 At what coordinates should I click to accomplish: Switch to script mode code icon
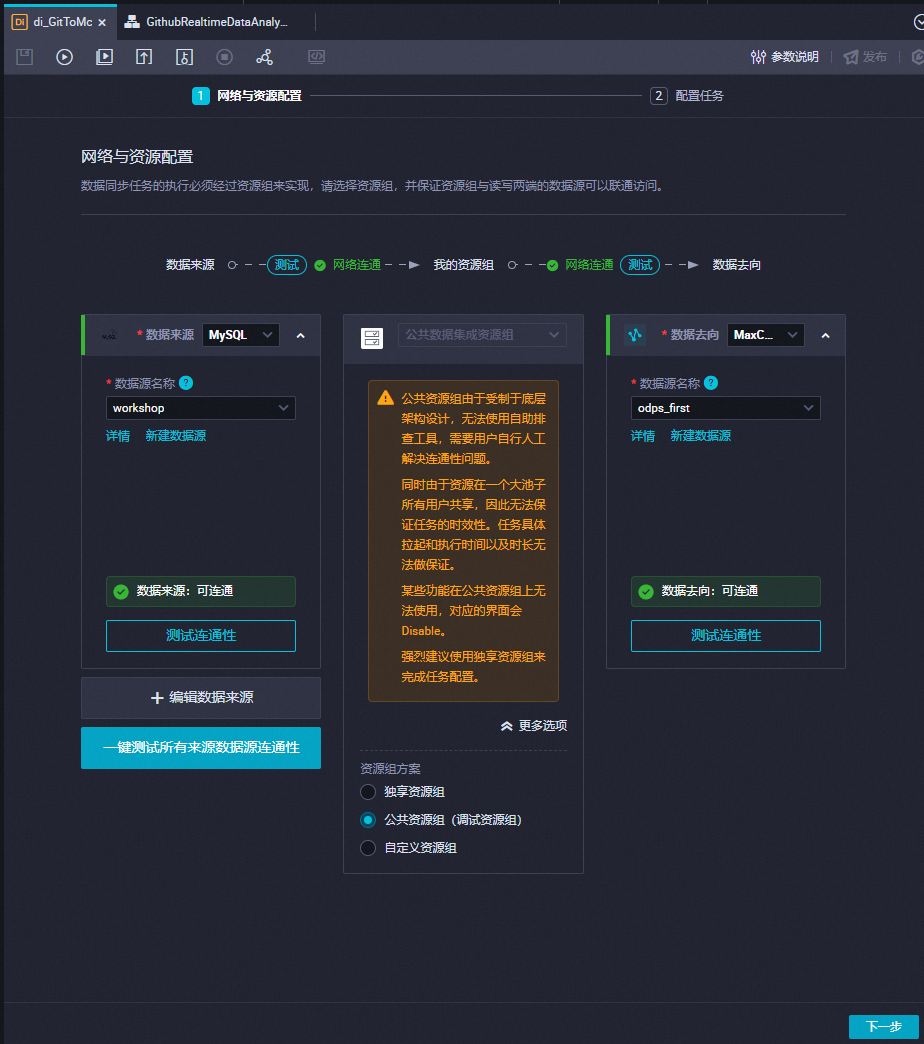(316, 57)
